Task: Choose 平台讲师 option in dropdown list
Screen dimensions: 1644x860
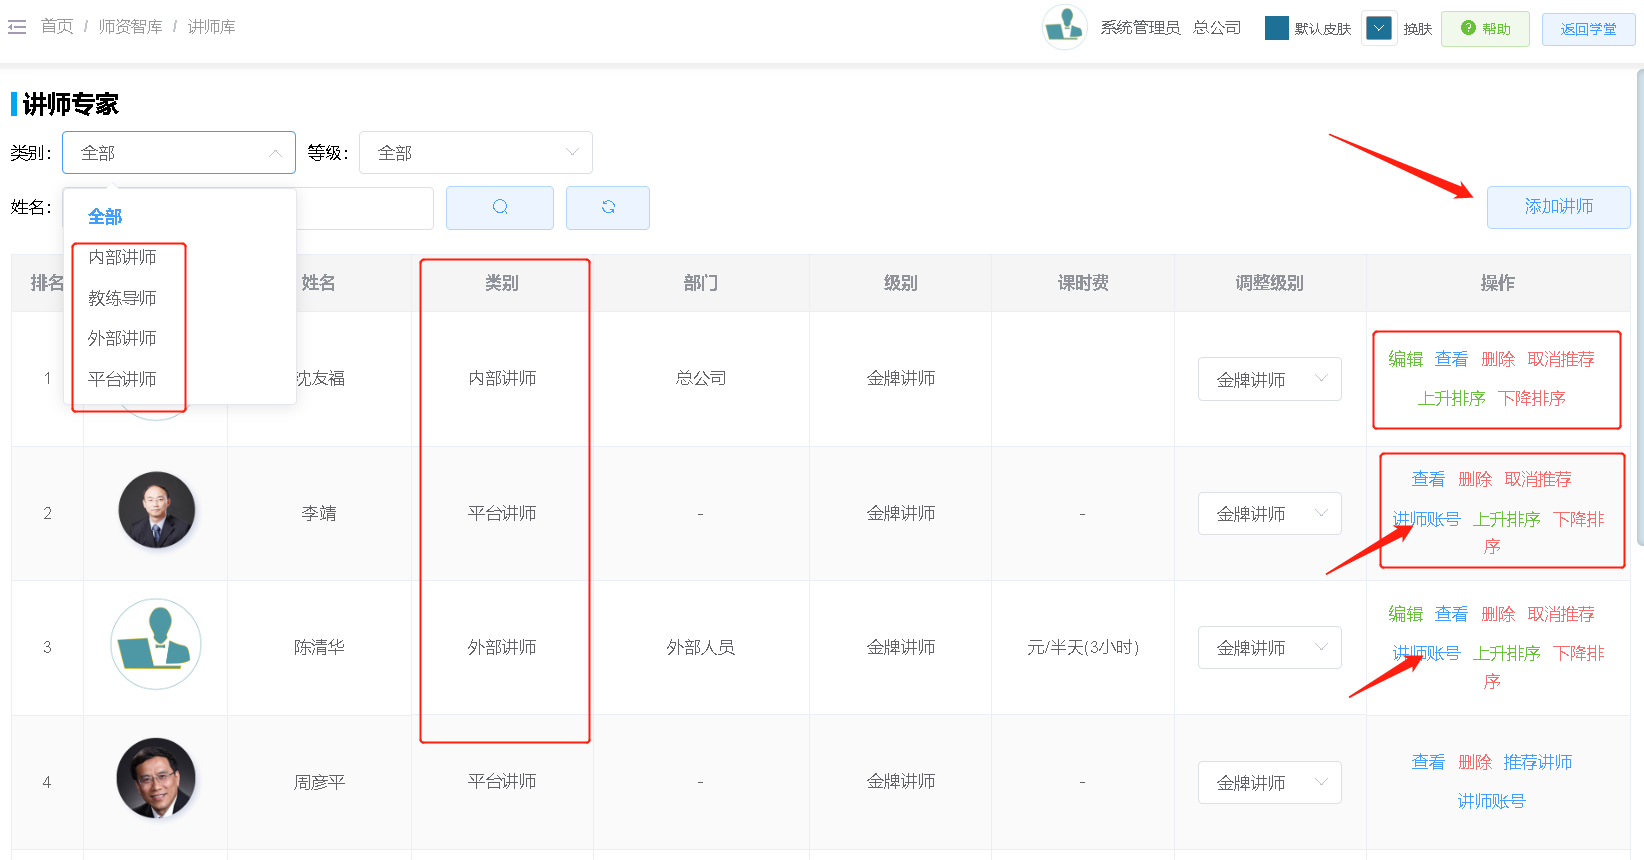Action: pos(122,379)
